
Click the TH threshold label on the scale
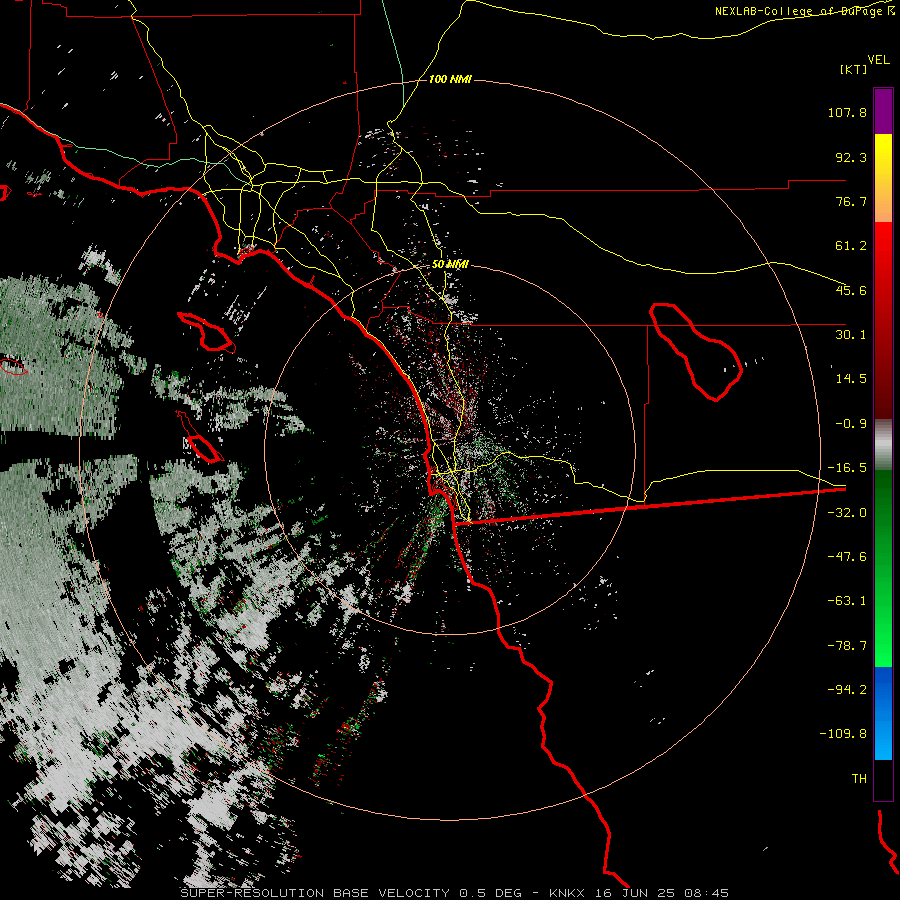pyautogui.click(x=859, y=779)
